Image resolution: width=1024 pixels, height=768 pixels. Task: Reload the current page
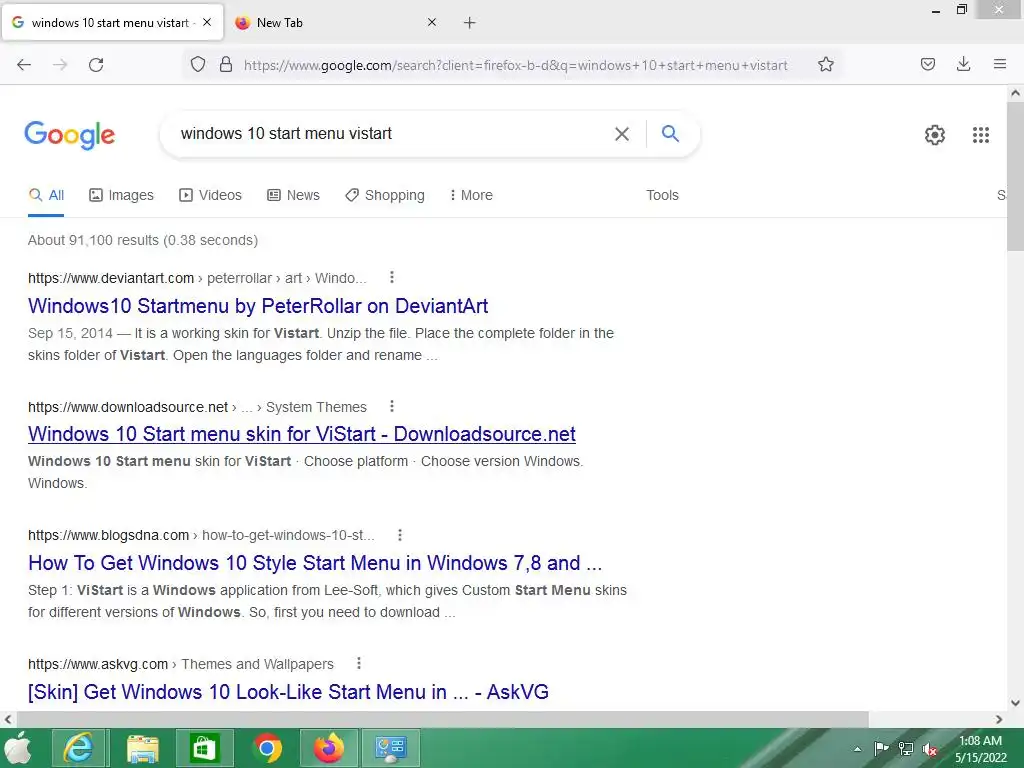click(96, 65)
